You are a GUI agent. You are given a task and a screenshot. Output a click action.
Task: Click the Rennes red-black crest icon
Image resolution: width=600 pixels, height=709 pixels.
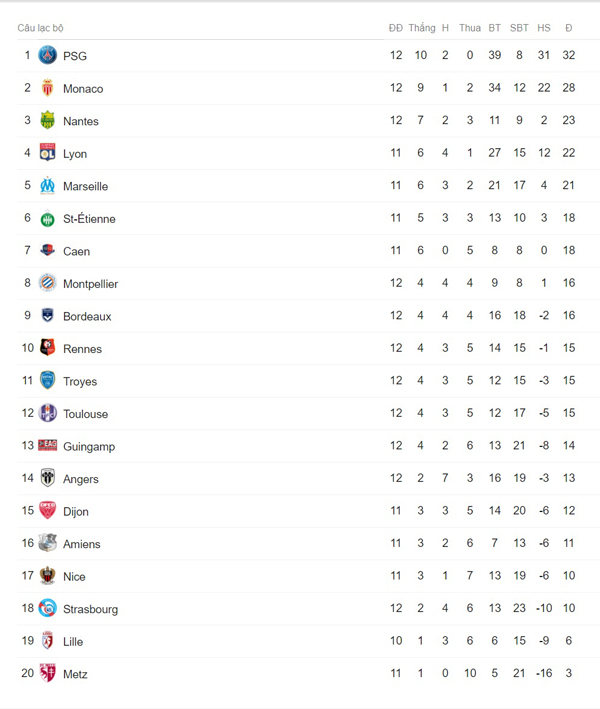[47, 348]
